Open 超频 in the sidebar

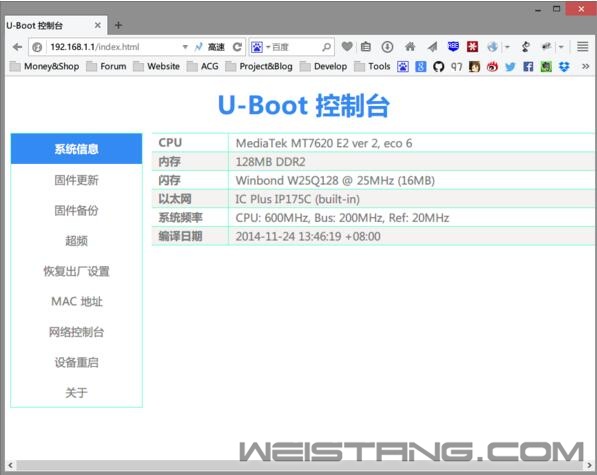pyautogui.click(x=77, y=241)
